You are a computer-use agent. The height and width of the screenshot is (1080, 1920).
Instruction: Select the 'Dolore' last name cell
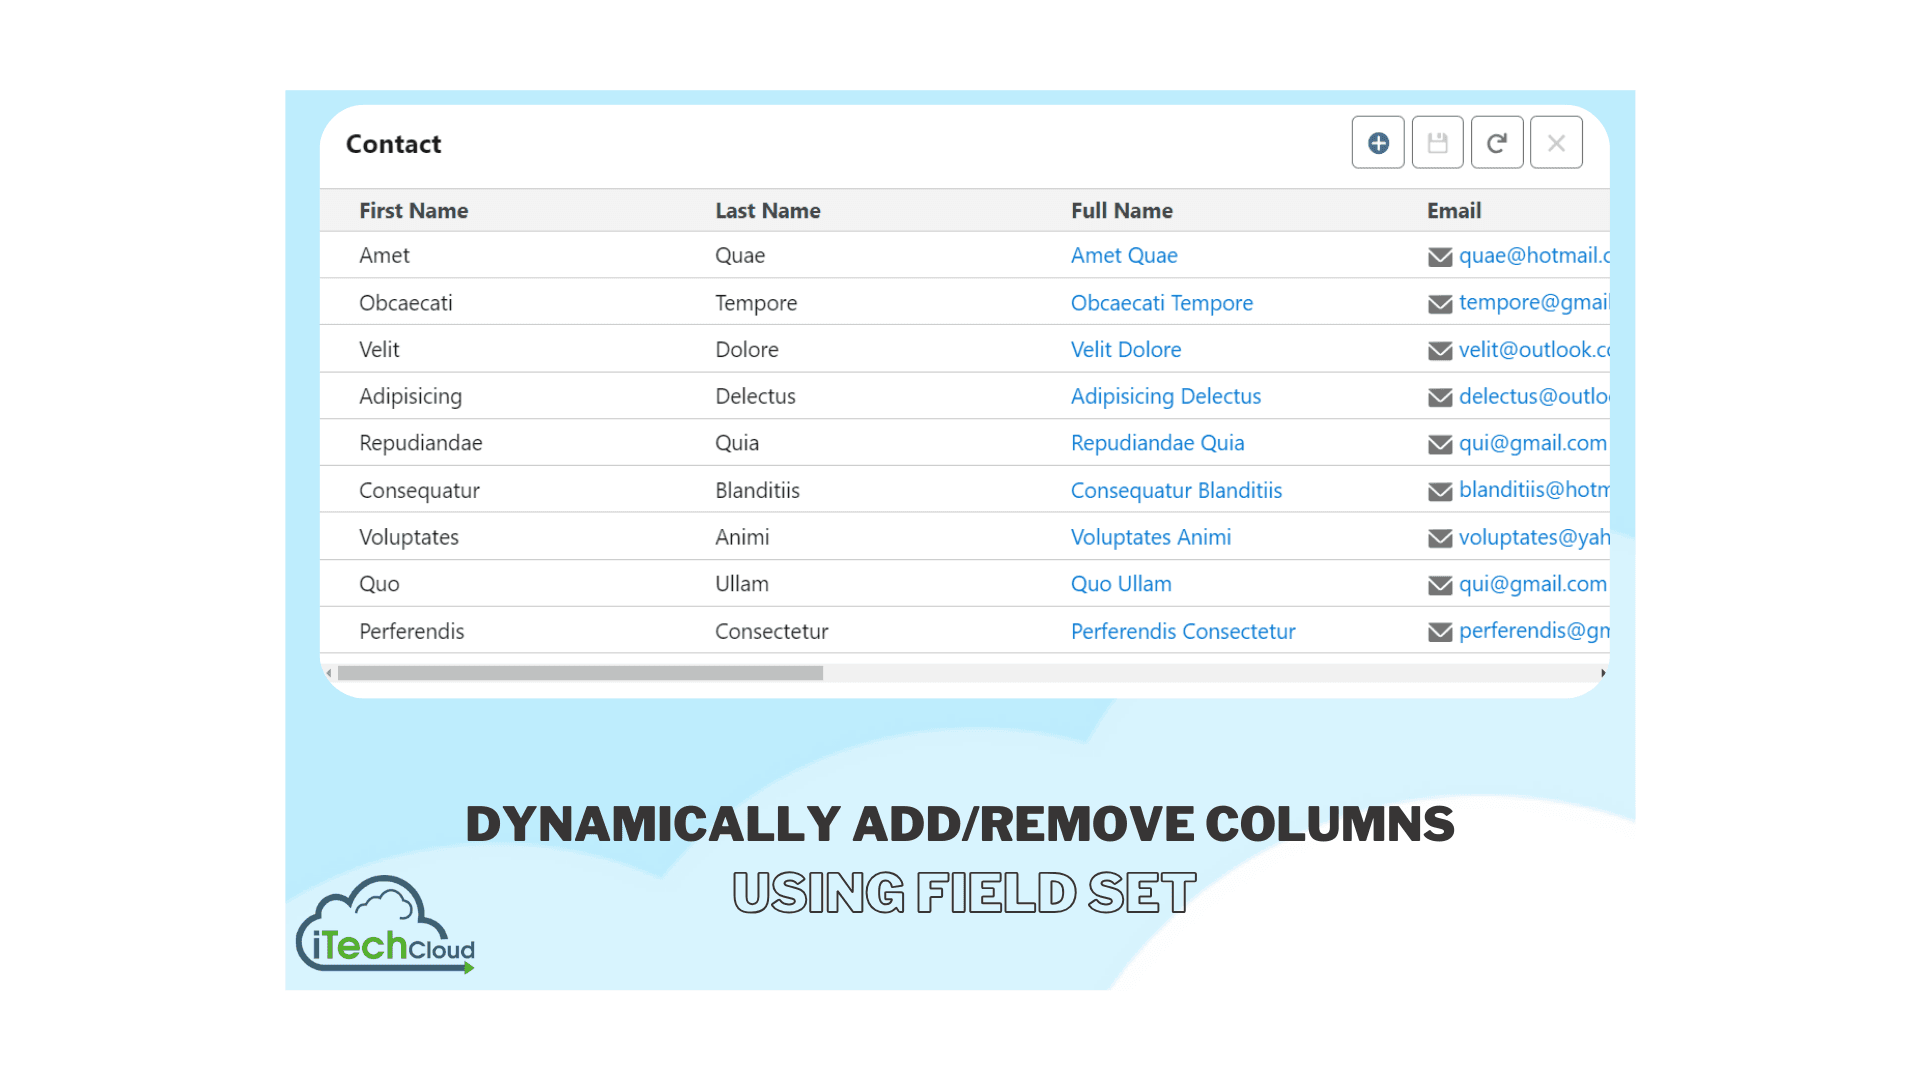(x=747, y=350)
